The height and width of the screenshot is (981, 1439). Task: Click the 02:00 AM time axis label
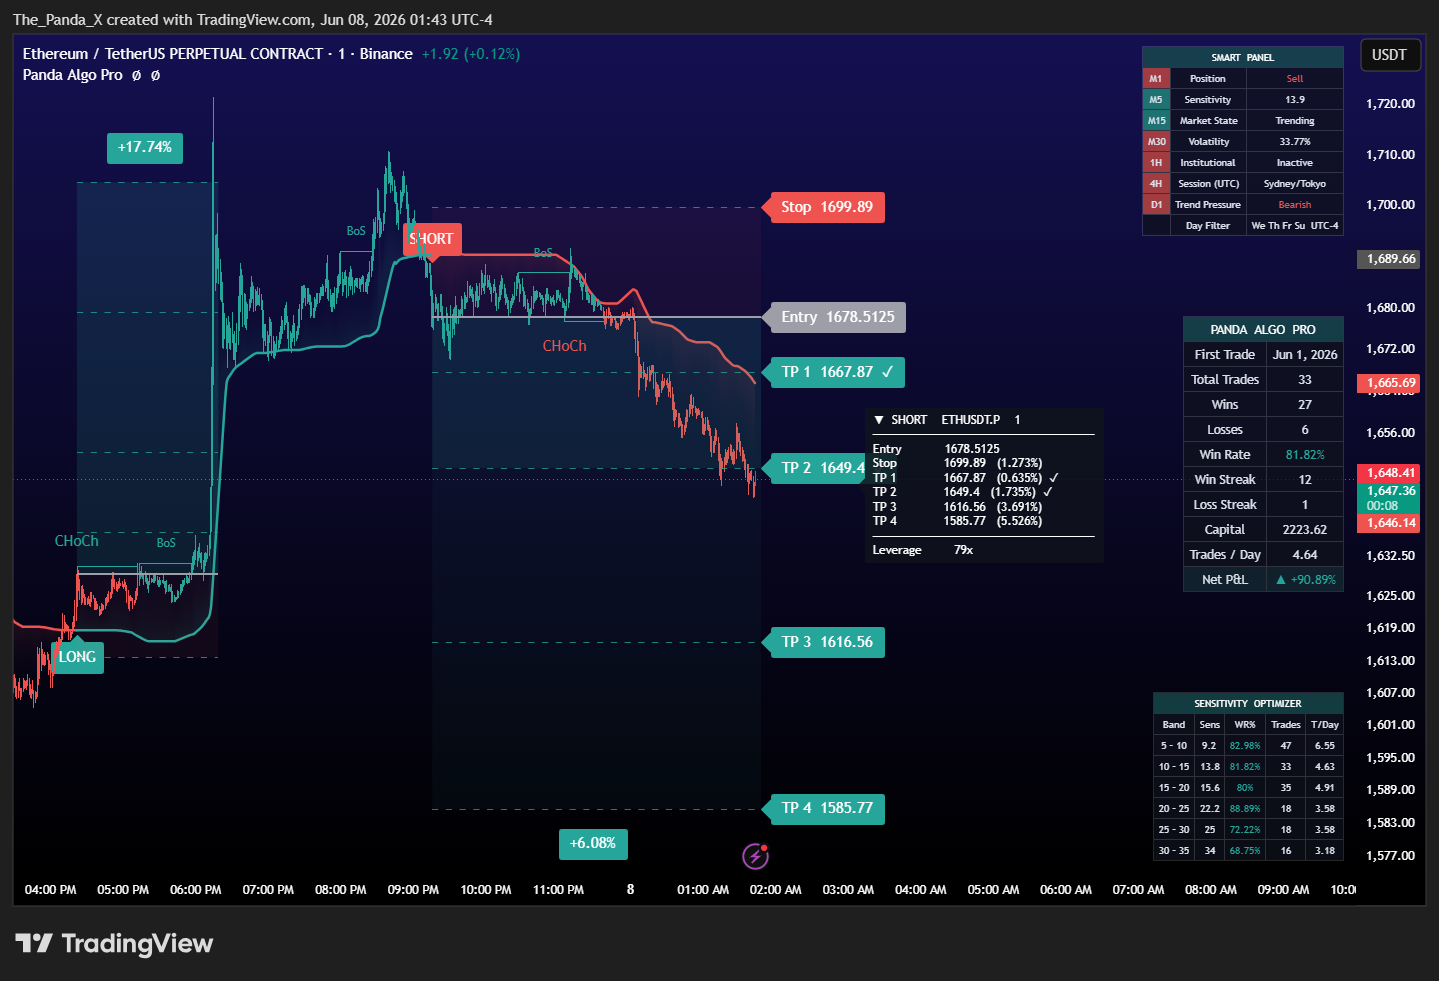tap(775, 889)
